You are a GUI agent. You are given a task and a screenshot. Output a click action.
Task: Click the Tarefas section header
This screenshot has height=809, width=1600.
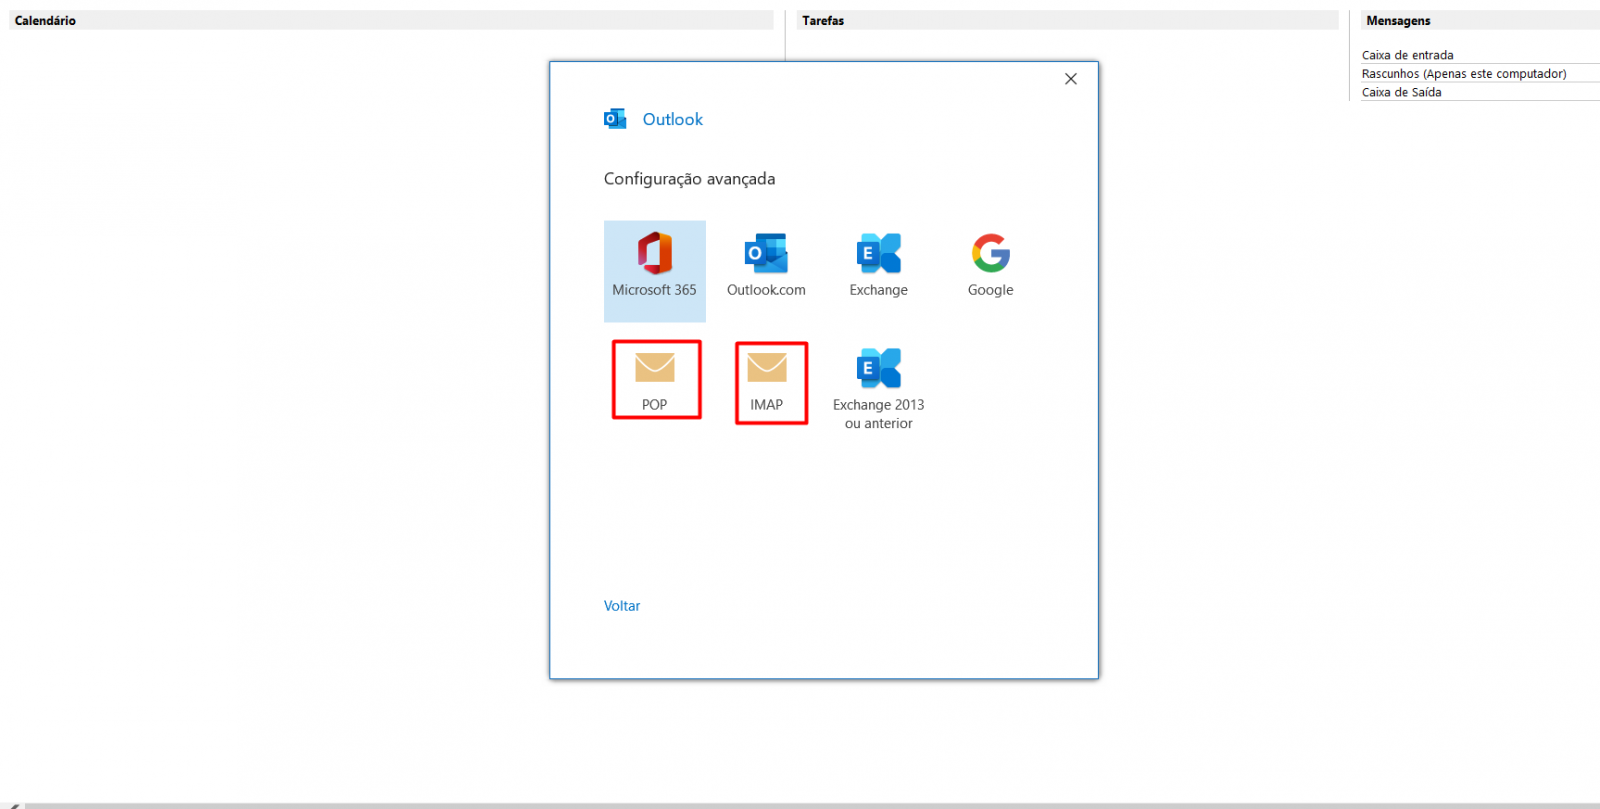pyautogui.click(x=1068, y=20)
